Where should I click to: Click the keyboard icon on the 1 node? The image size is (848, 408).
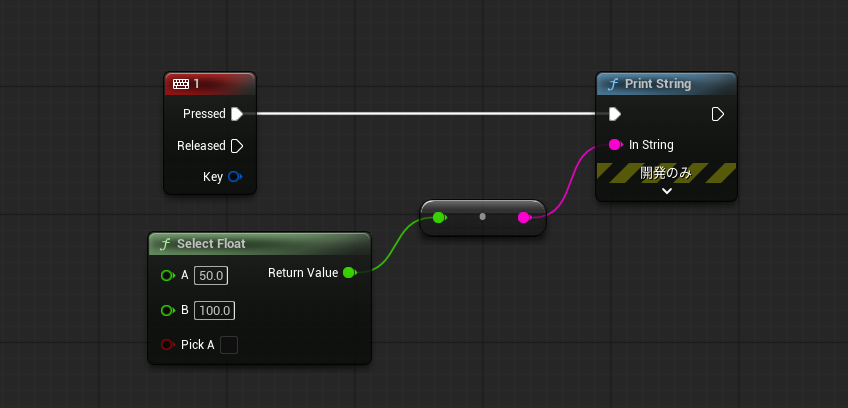181,84
